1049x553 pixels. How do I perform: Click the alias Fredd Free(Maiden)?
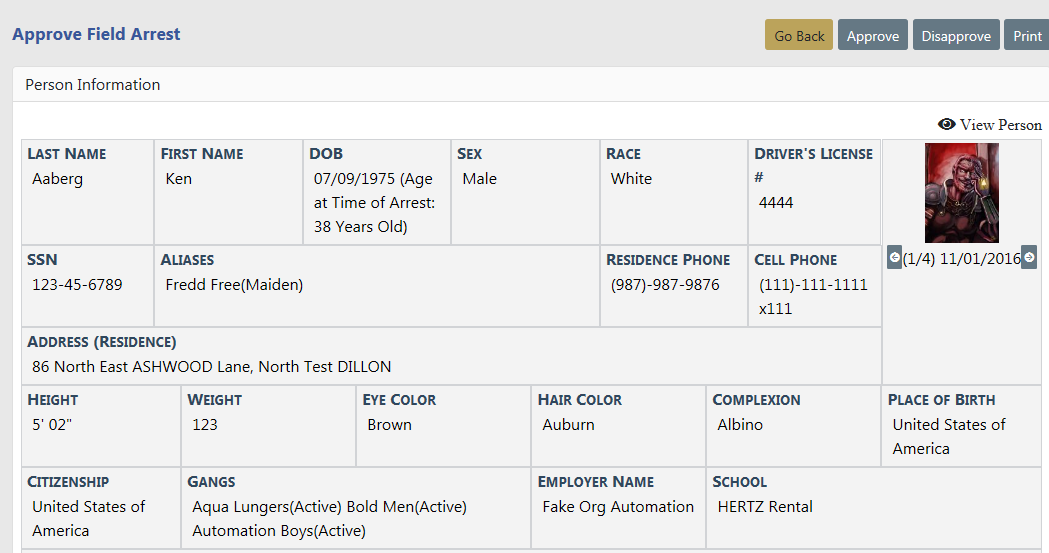tap(234, 285)
